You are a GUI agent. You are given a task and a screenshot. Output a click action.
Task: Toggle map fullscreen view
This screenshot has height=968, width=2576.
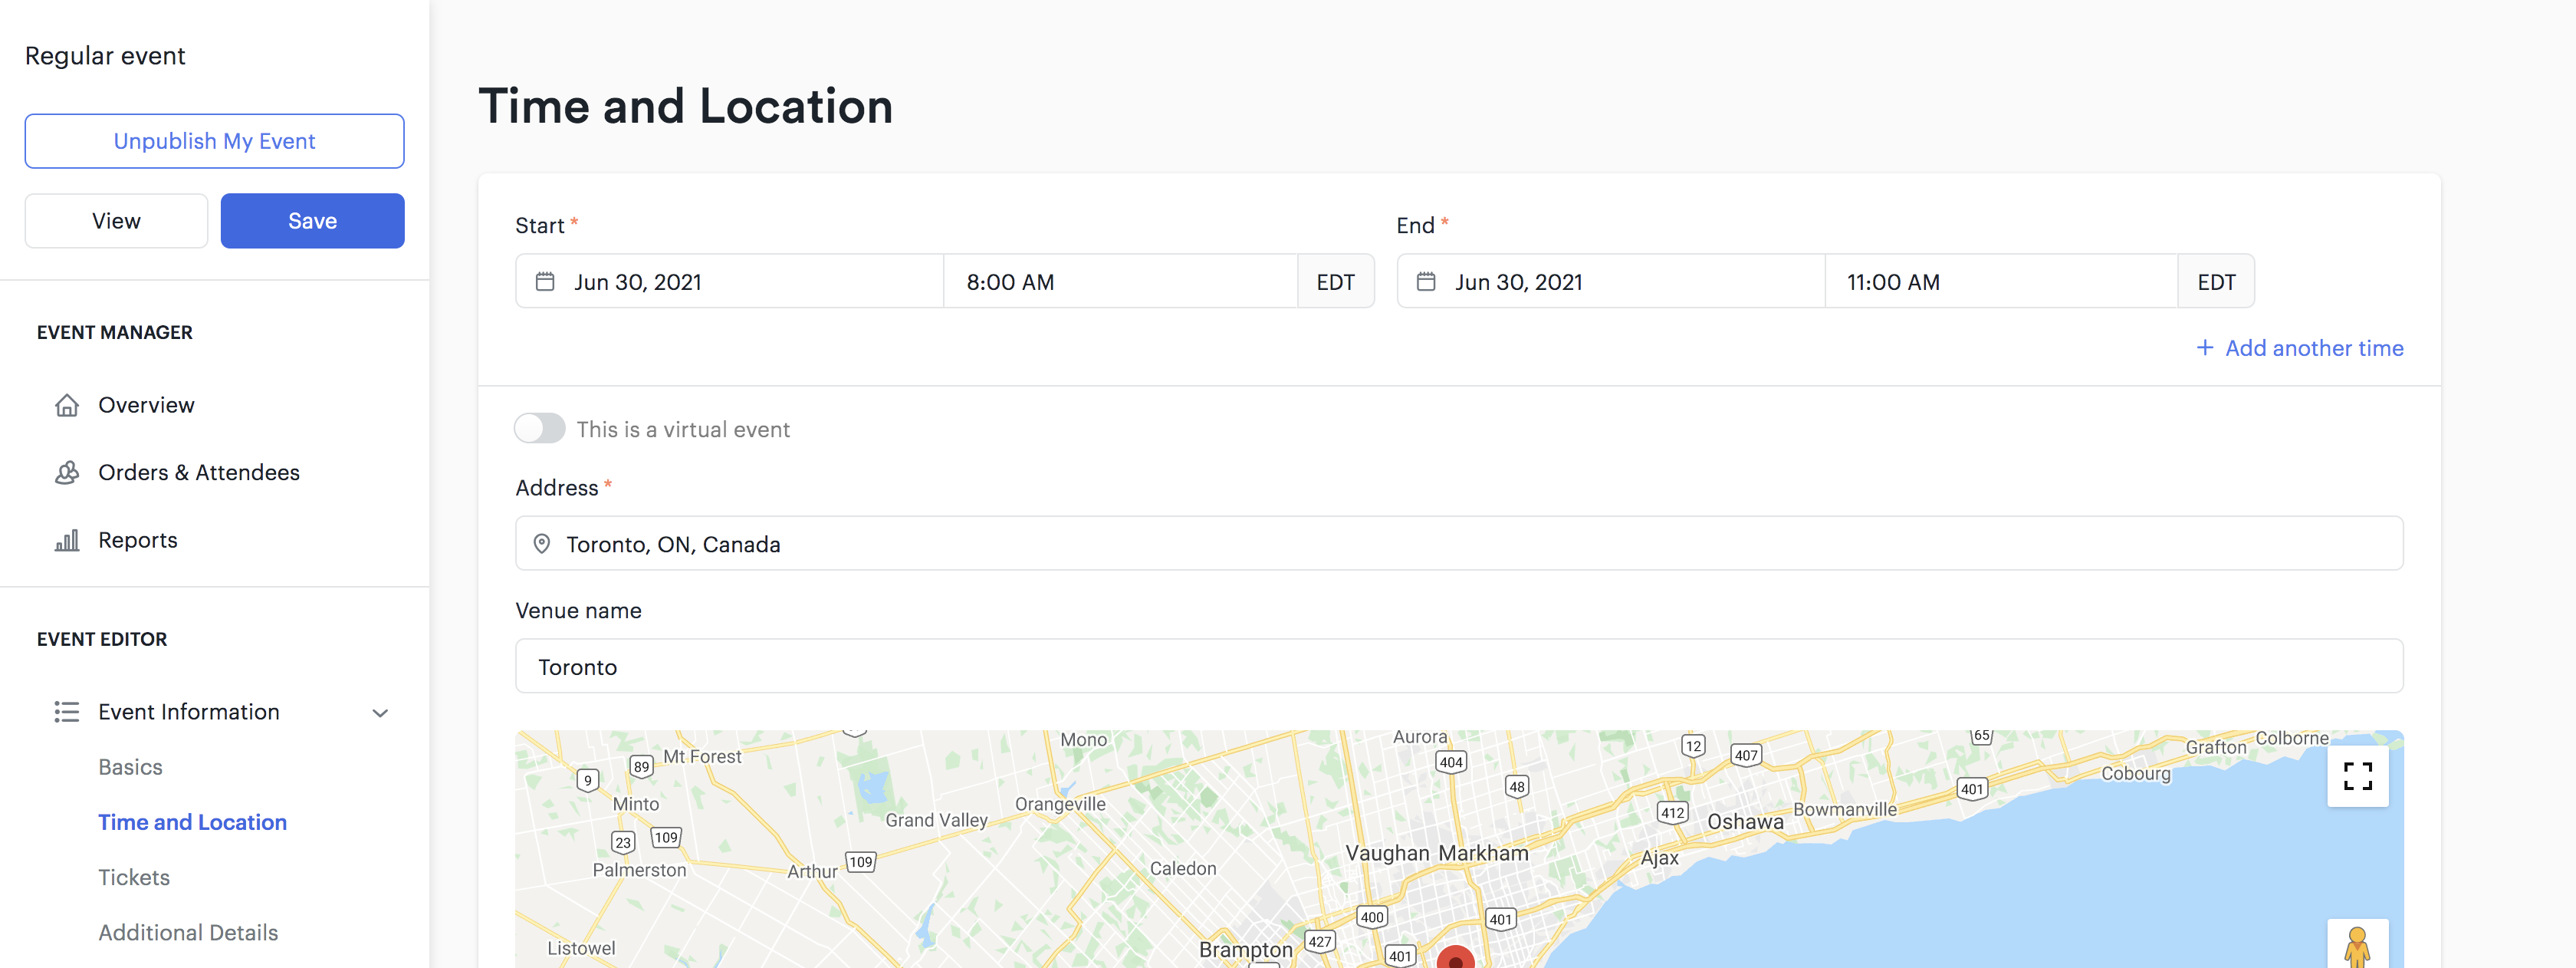[2357, 776]
